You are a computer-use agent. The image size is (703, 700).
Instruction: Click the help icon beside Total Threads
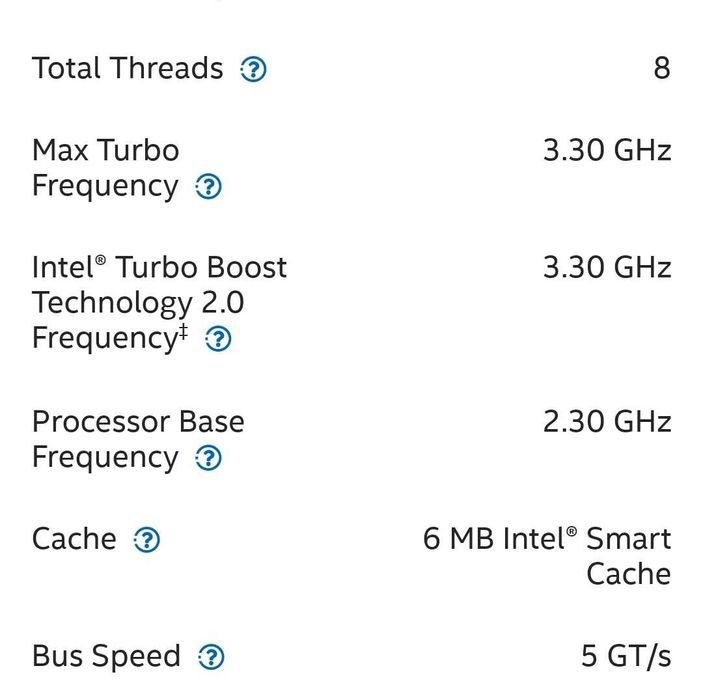(254, 70)
